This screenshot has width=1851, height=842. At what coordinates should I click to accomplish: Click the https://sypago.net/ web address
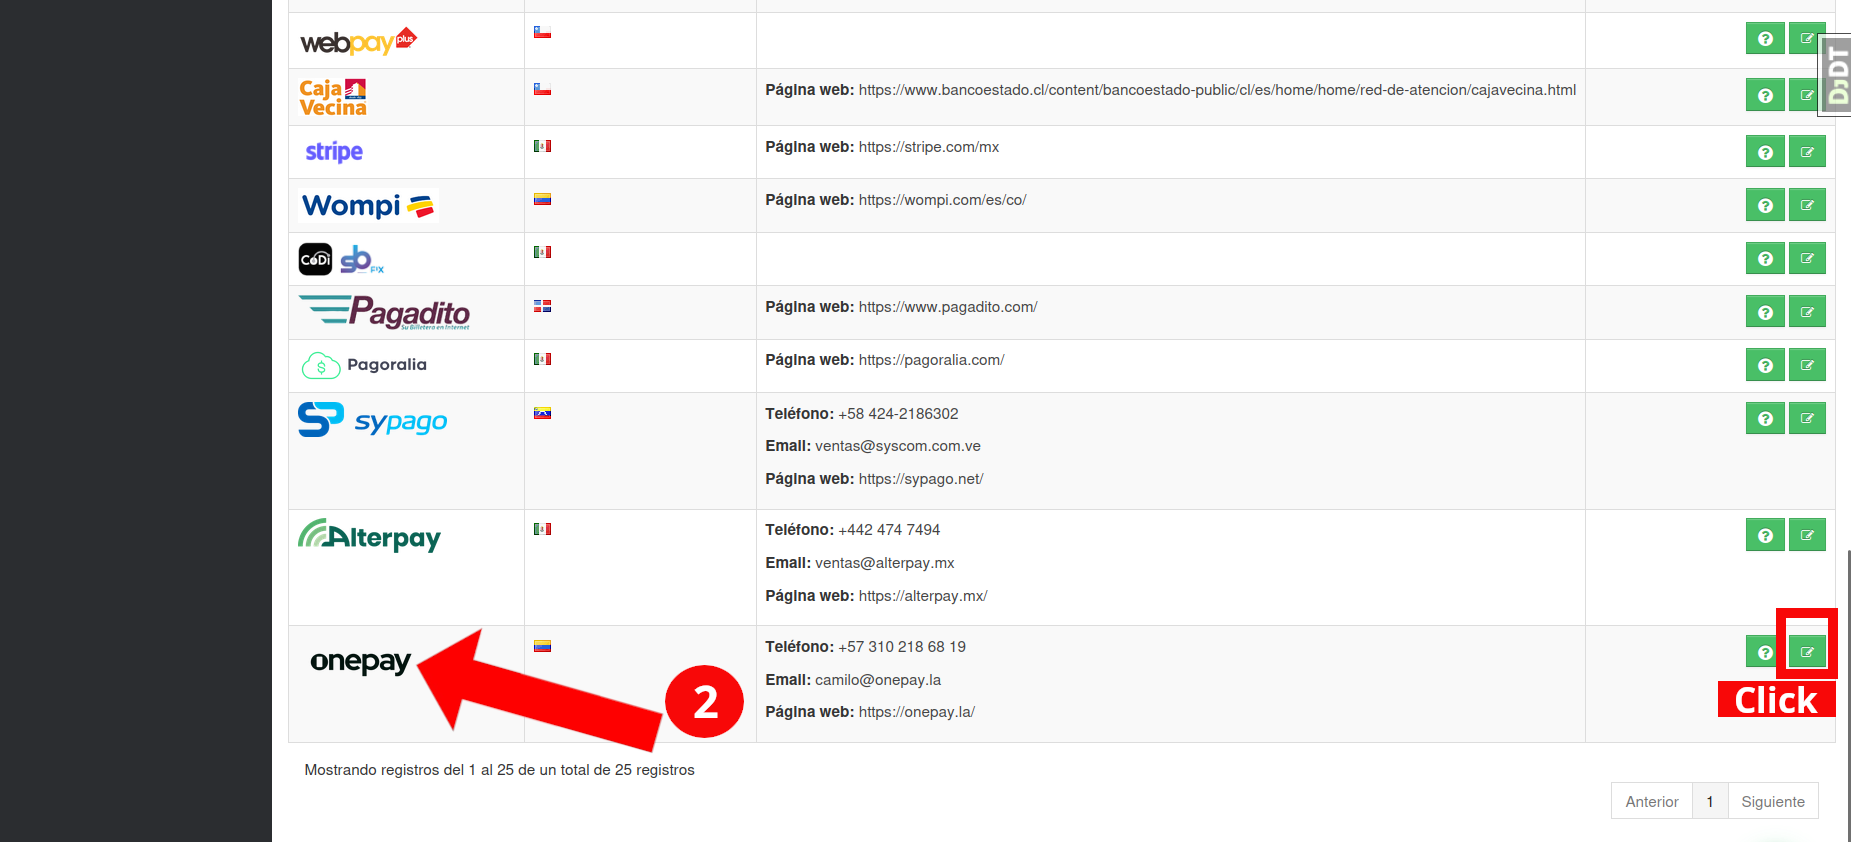[x=921, y=479]
